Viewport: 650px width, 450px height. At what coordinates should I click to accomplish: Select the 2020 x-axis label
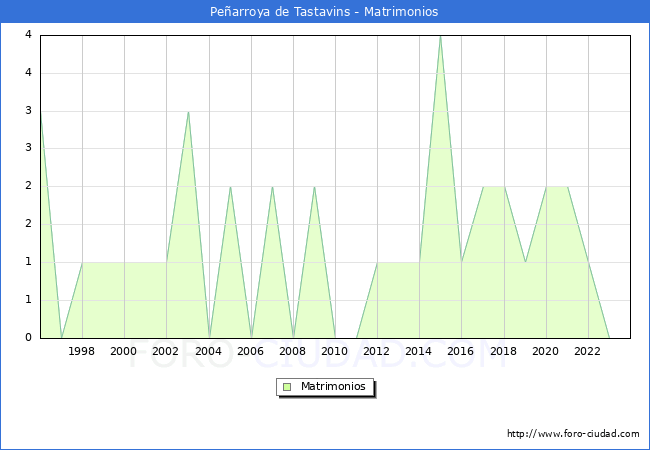[545, 351]
